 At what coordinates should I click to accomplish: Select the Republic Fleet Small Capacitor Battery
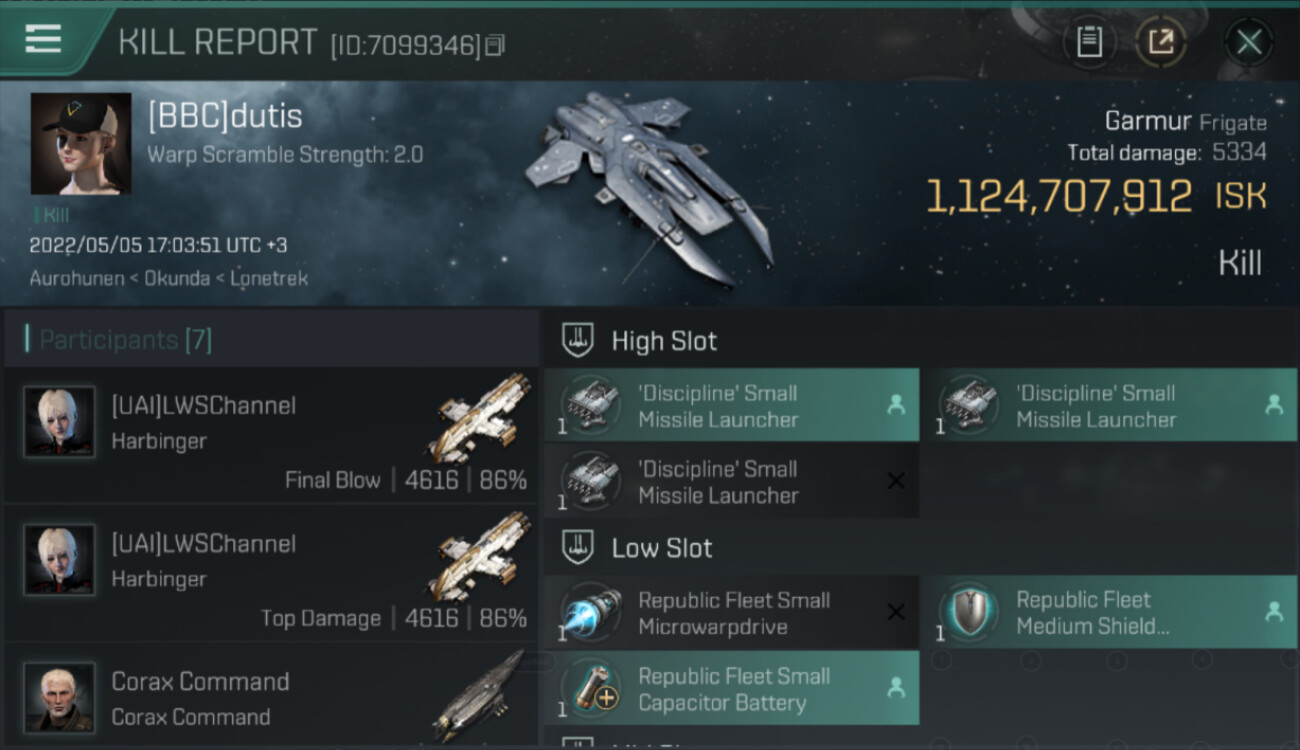pos(731,688)
